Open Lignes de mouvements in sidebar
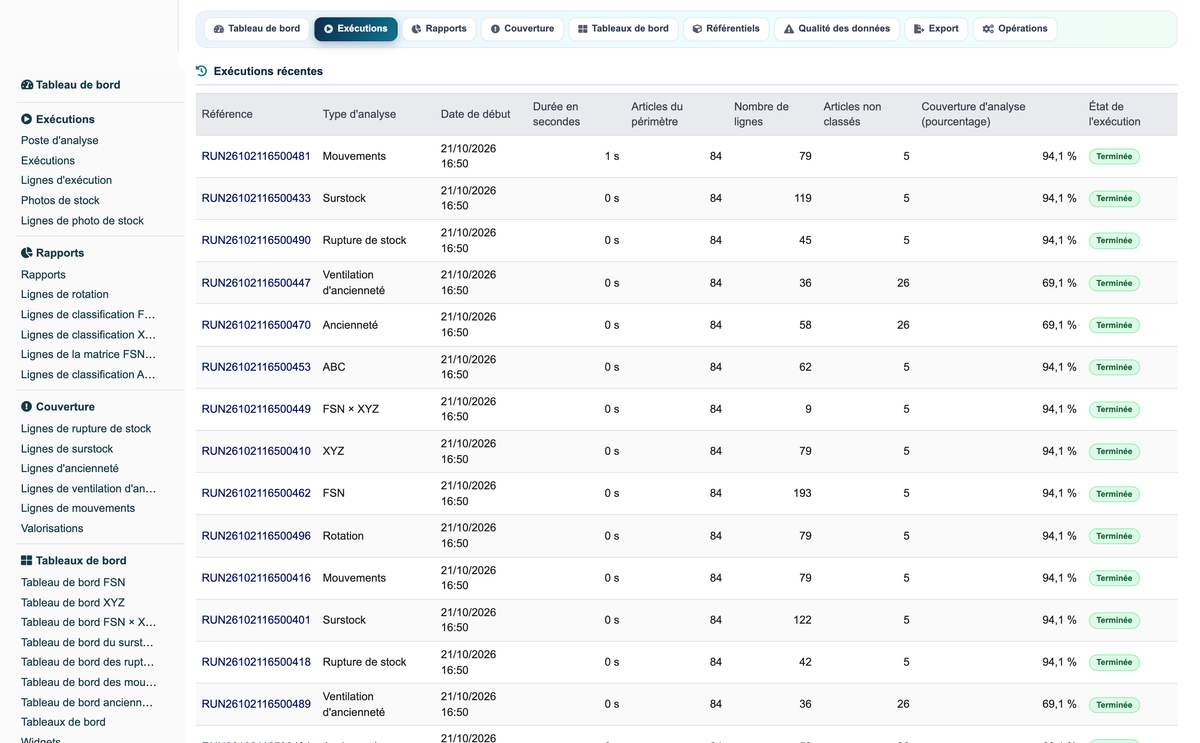 pos(78,508)
